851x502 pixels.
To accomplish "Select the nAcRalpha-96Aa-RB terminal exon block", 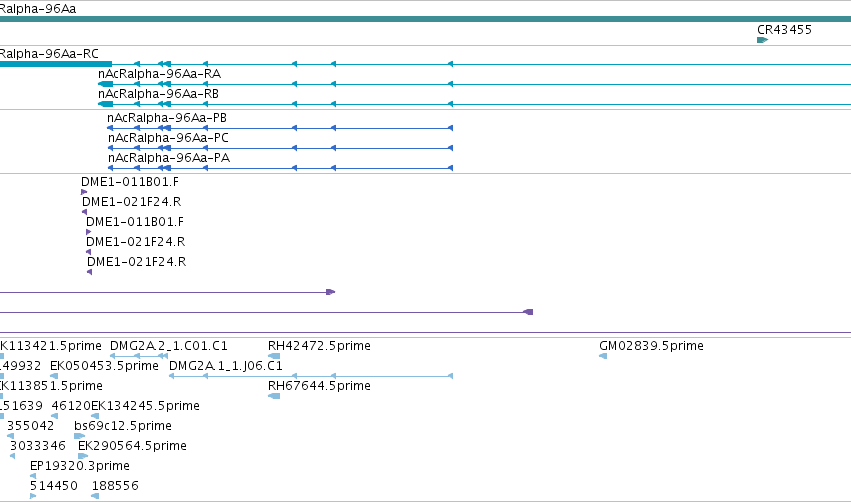I will (x=106, y=104).
